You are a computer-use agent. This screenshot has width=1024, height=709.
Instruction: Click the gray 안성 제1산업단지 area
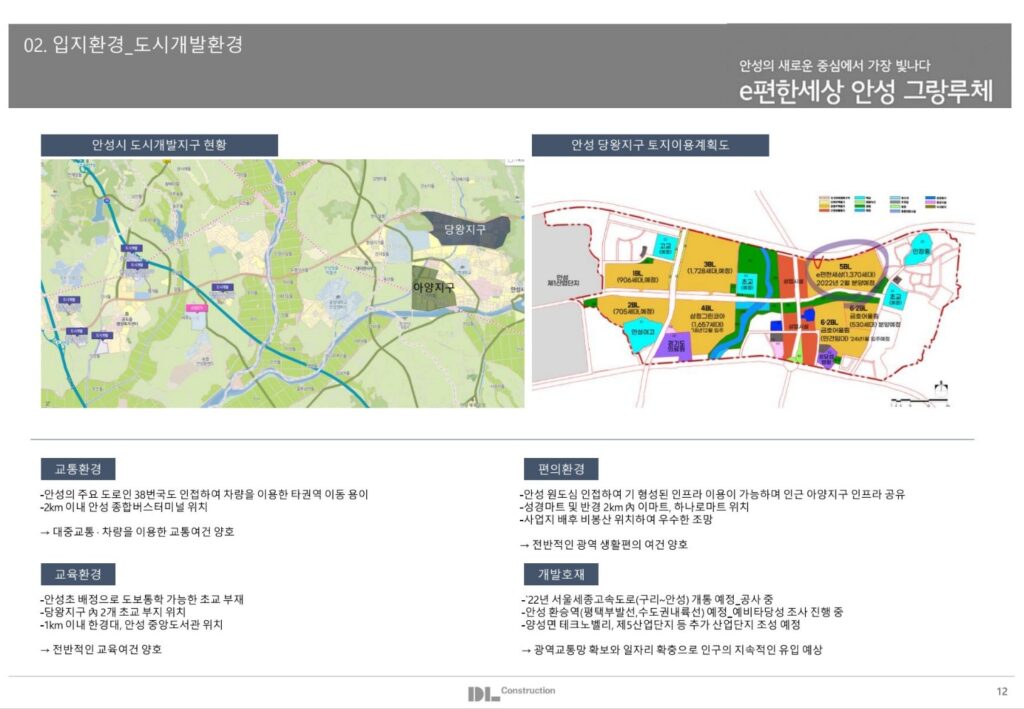(562, 281)
